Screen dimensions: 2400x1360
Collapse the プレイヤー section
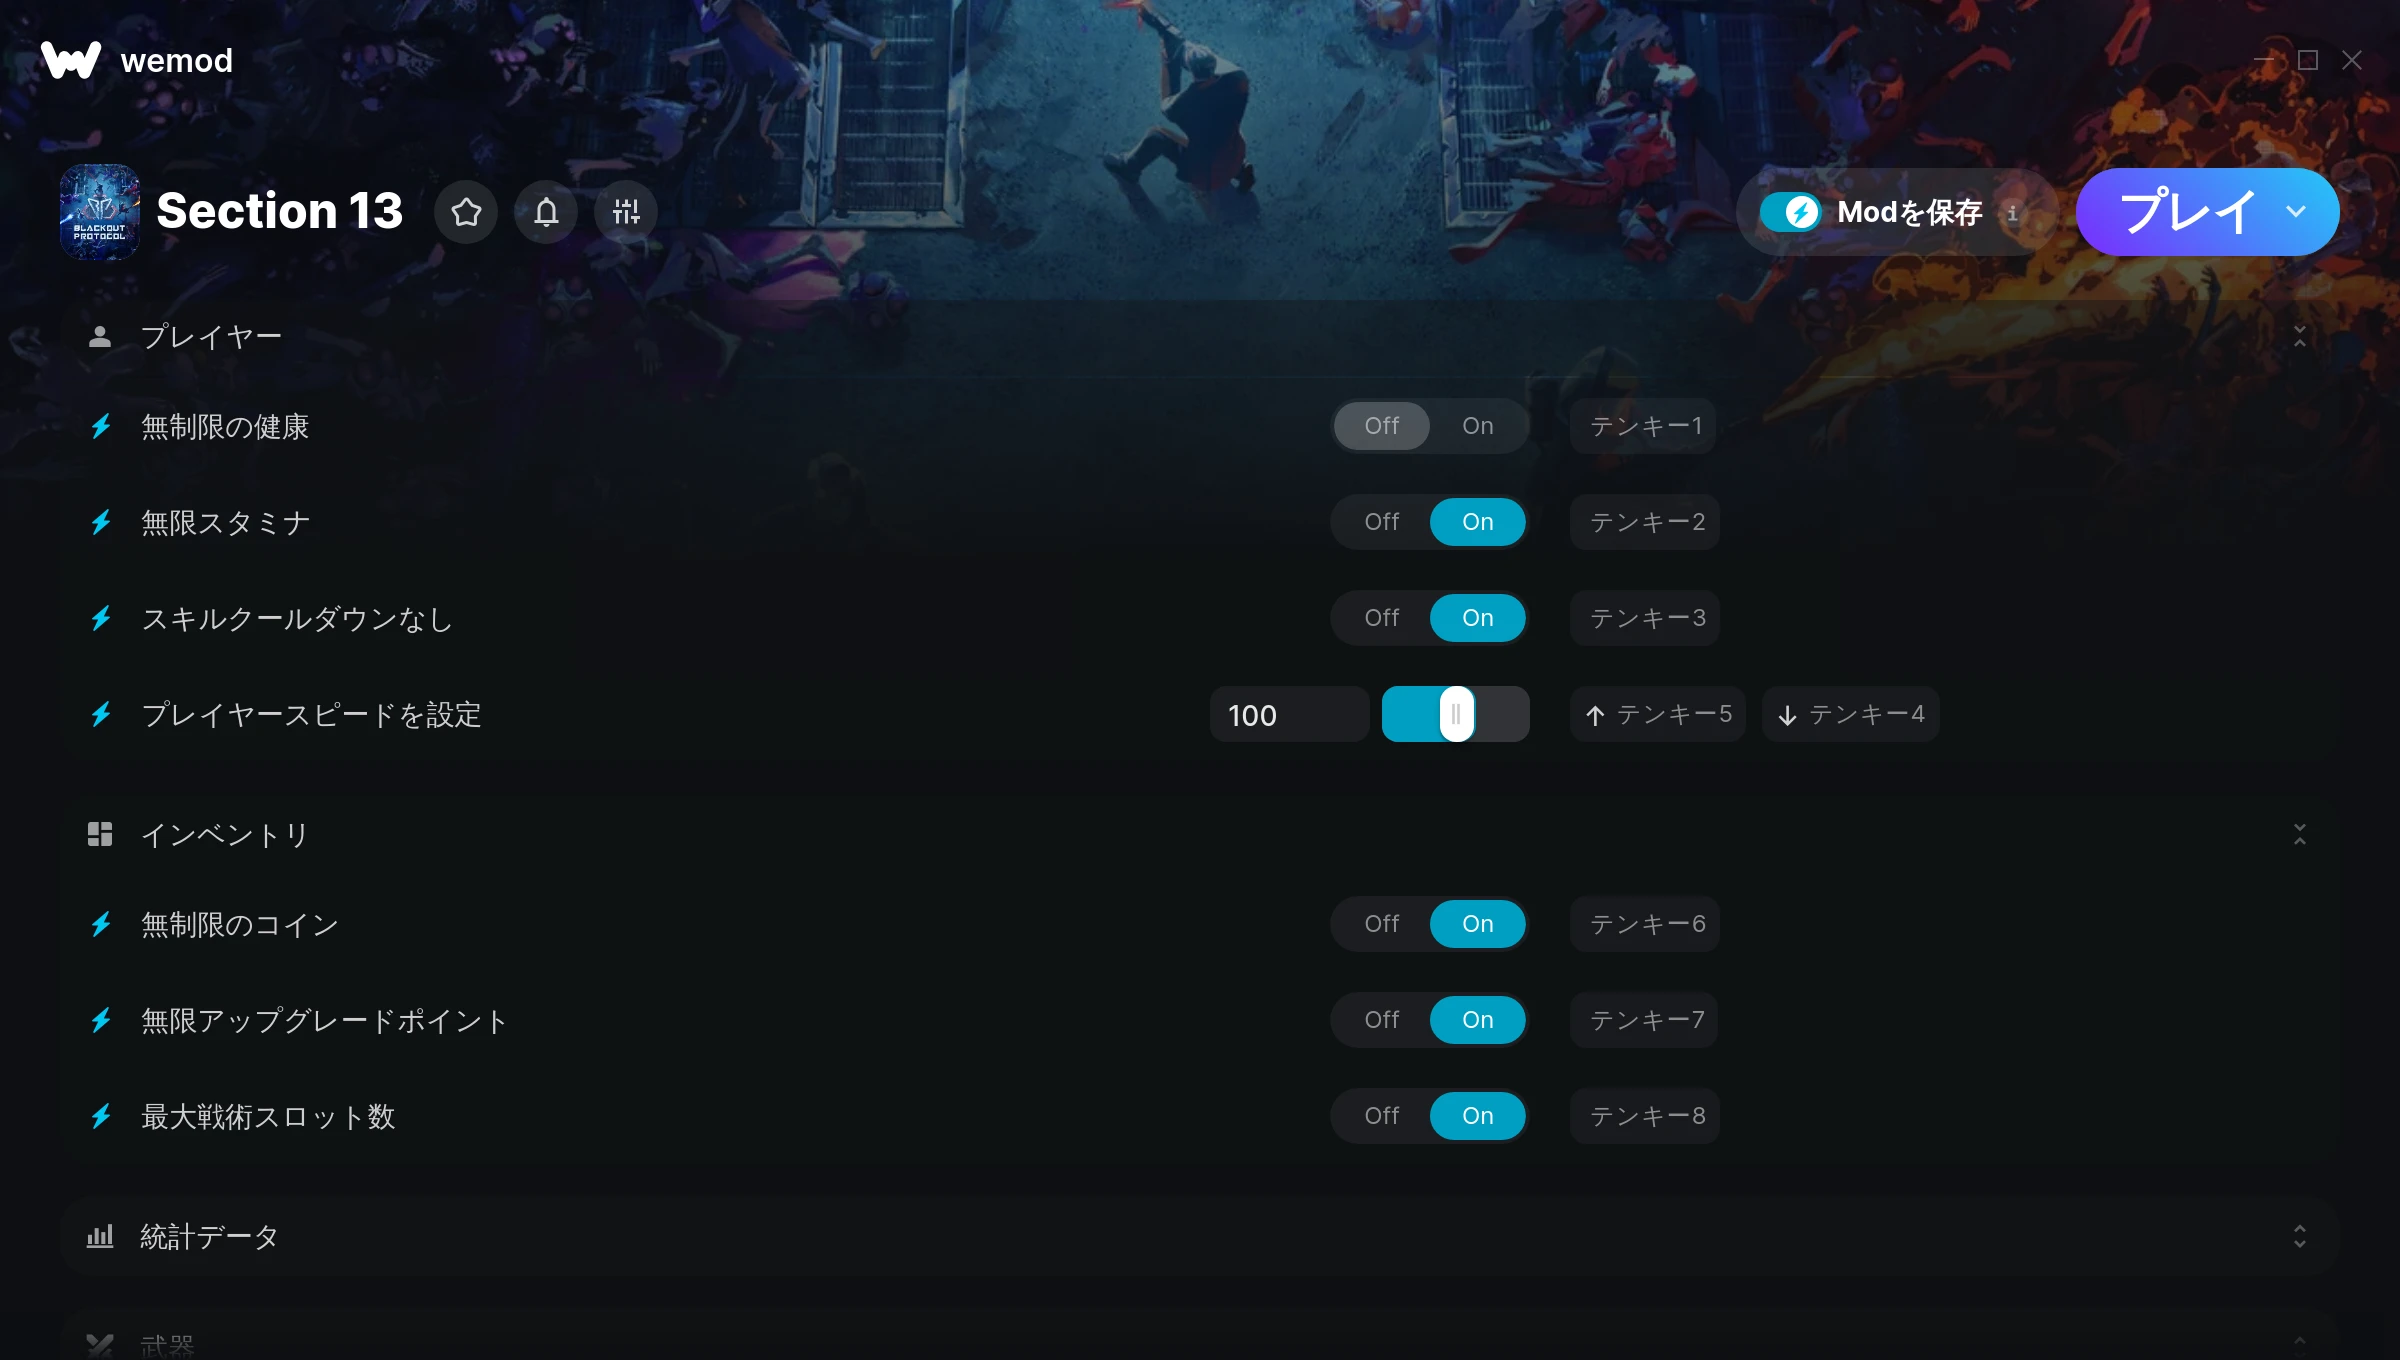click(x=2300, y=337)
